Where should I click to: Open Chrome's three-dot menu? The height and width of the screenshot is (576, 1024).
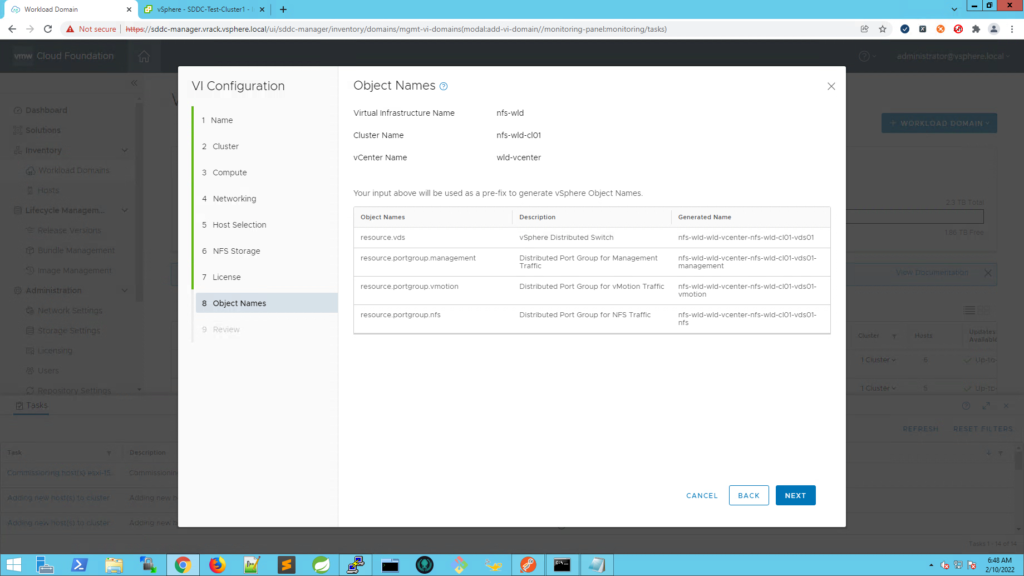pos(1012,29)
